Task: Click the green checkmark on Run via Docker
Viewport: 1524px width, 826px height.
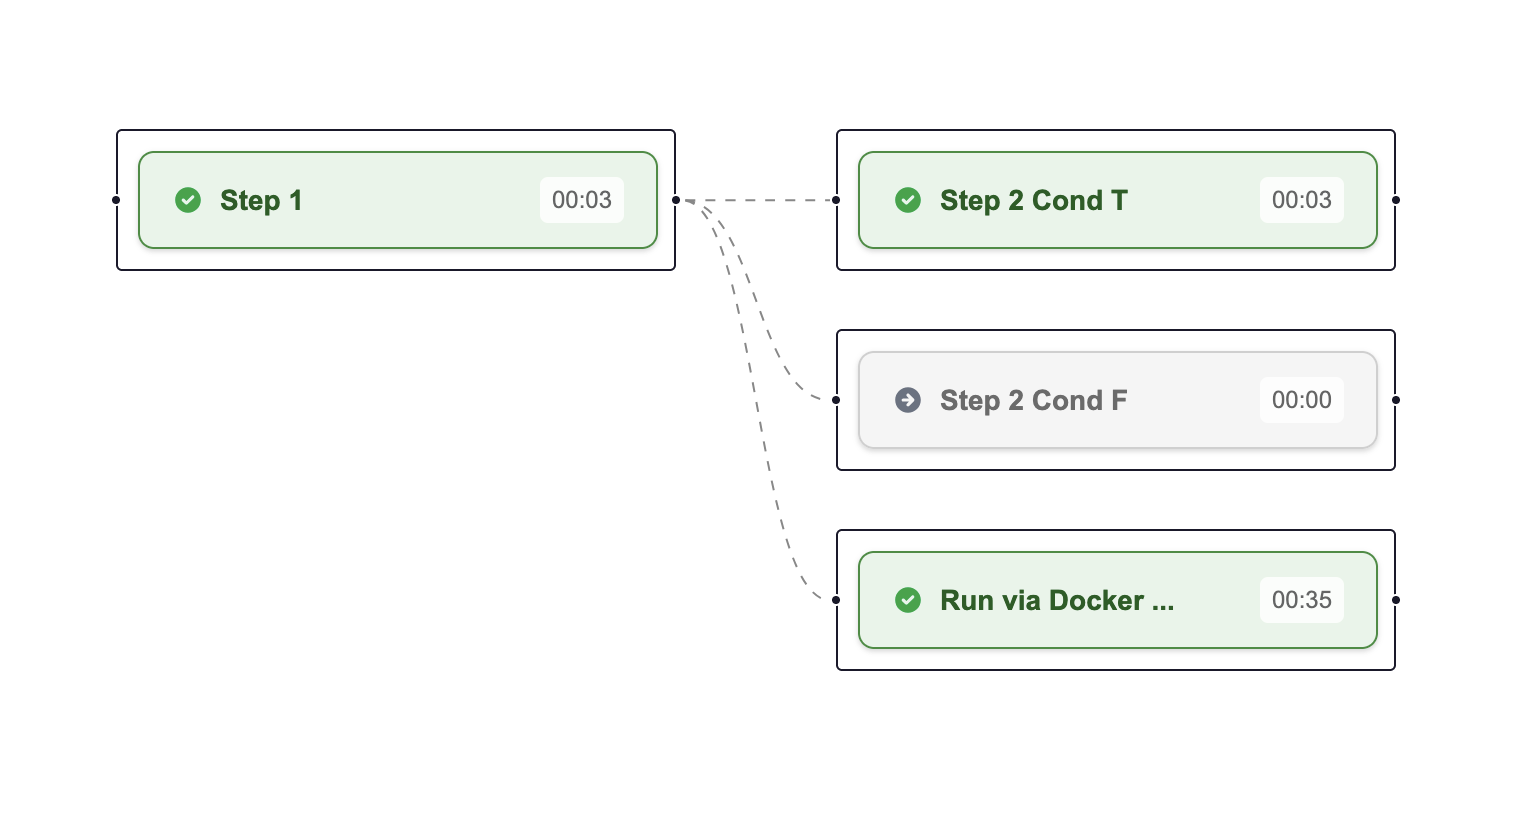Action: 908,600
